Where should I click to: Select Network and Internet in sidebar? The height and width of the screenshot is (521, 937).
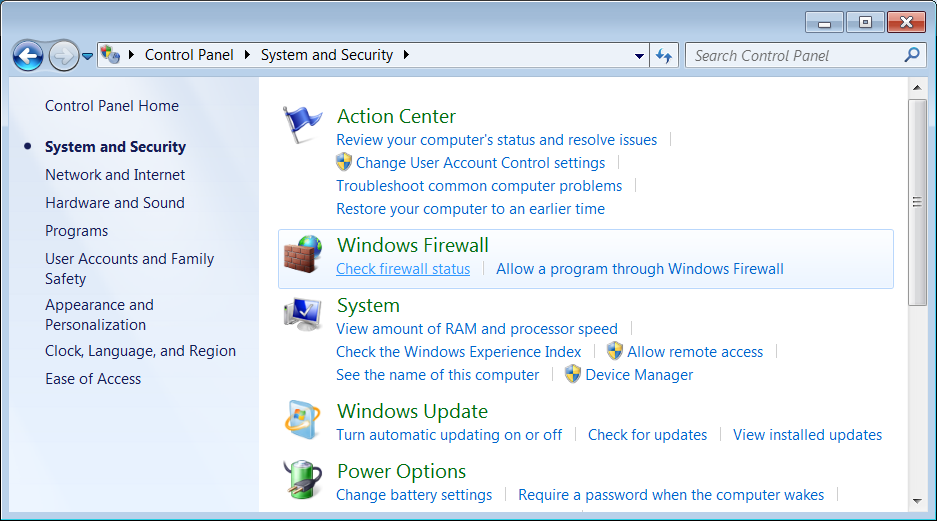115,175
